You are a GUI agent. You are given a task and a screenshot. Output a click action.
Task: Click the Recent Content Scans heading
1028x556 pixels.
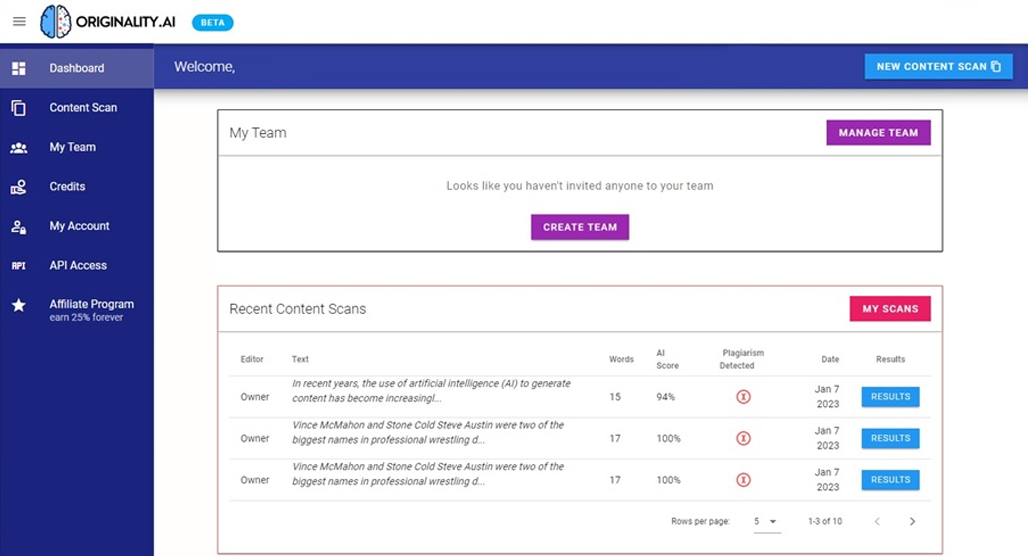point(298,309)
